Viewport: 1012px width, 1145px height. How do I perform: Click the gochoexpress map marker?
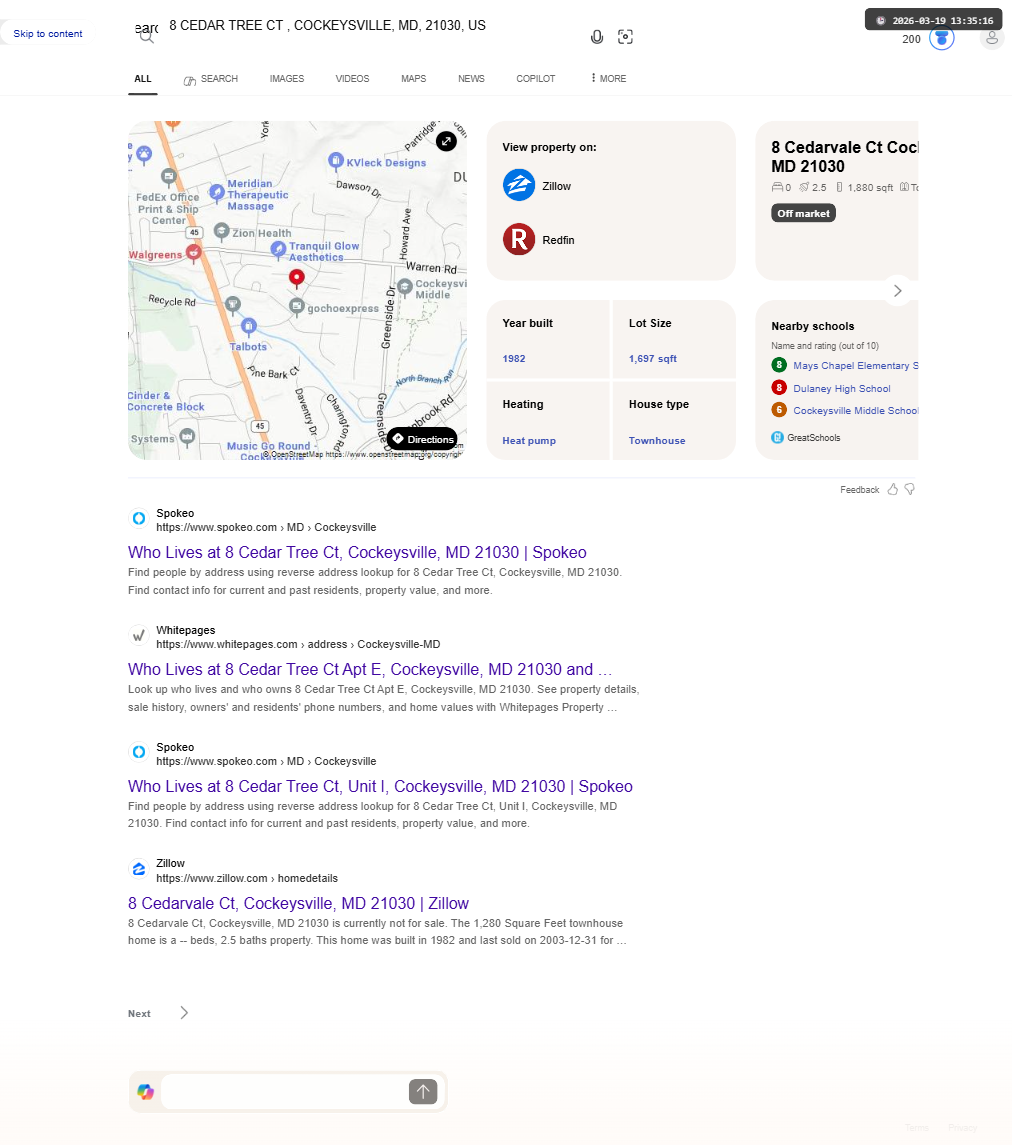point(296,306)
